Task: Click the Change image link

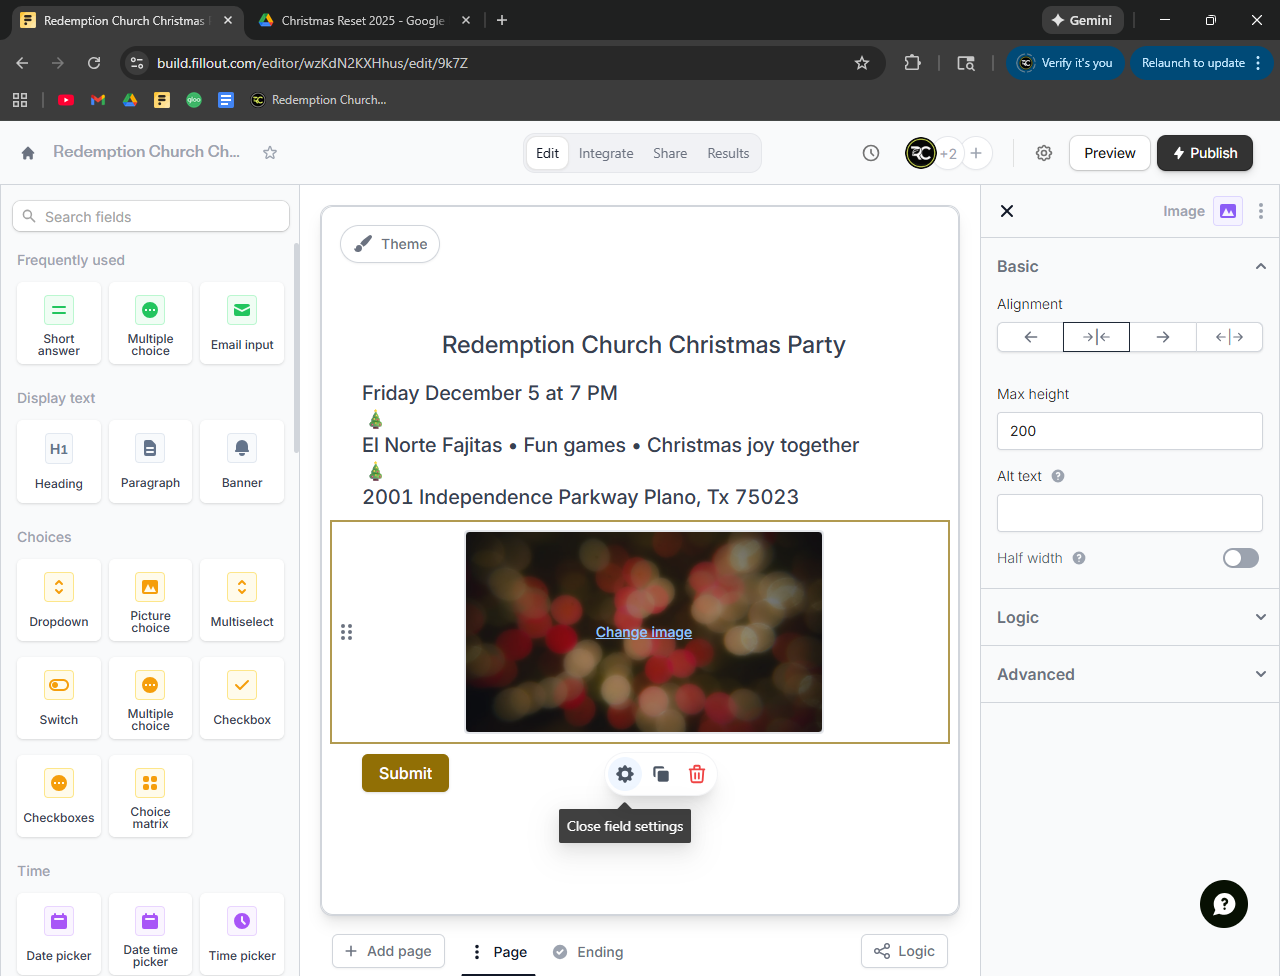Action: 644,632
